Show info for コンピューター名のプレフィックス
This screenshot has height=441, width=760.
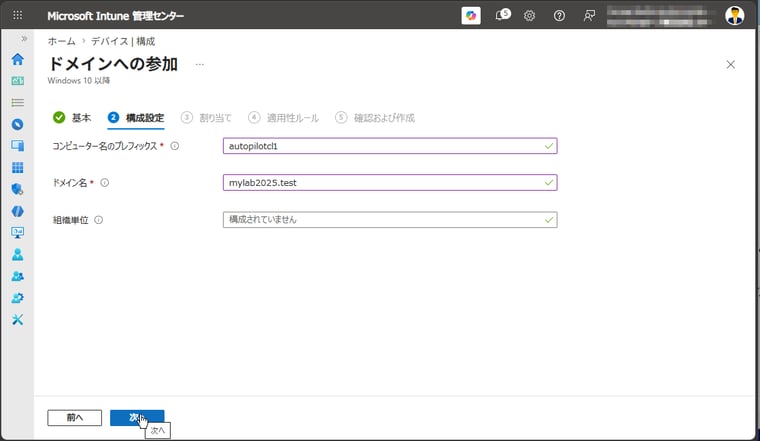(x=174, y=146)
